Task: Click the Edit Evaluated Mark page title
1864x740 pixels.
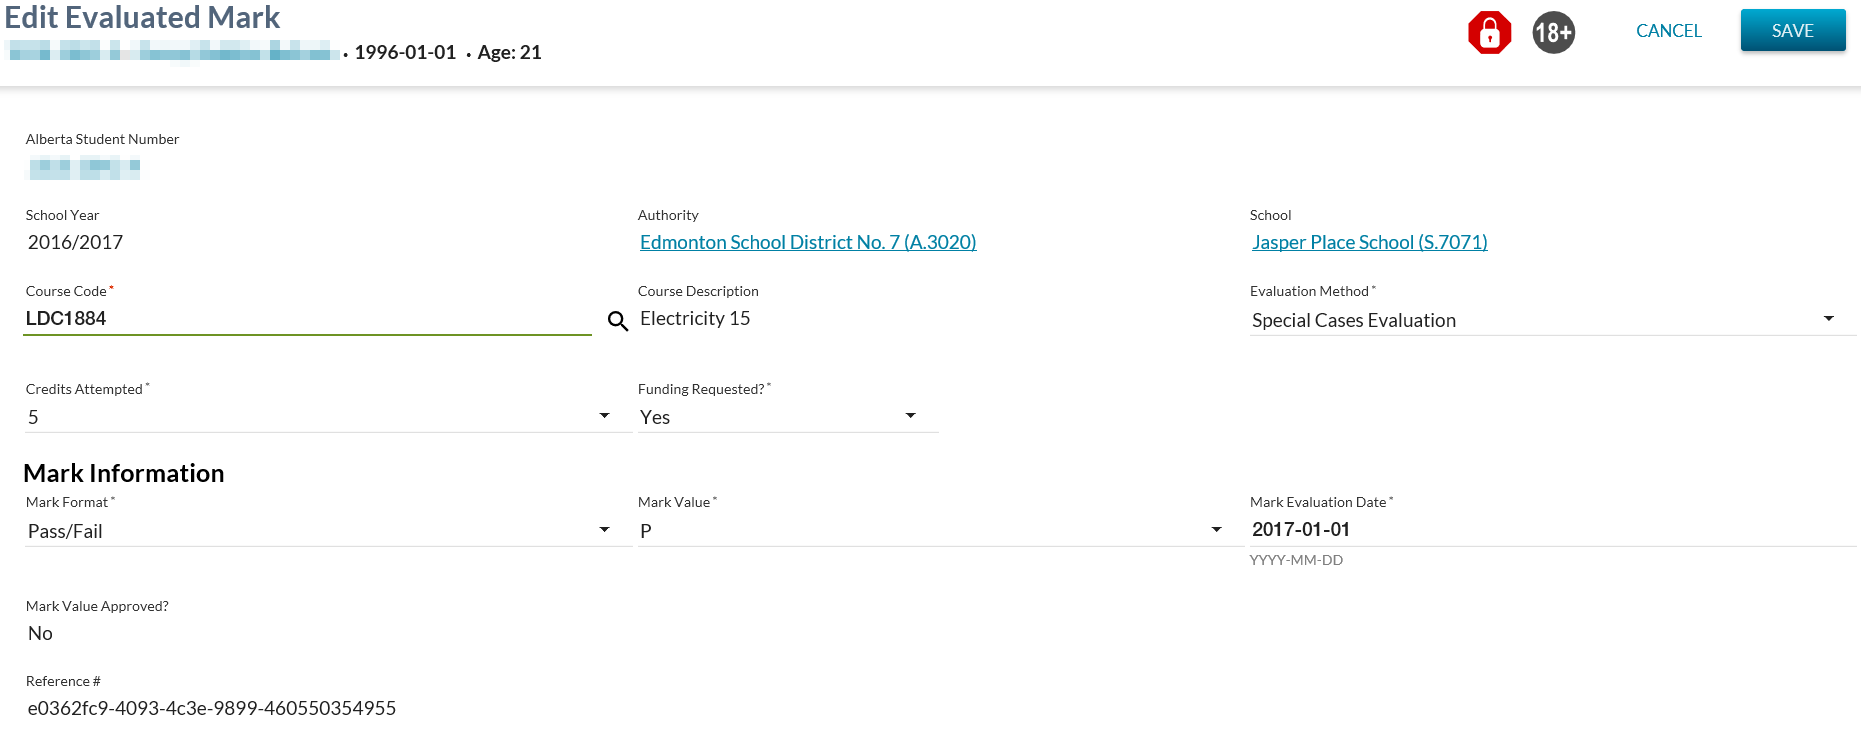Action: [x=142, y=17]
